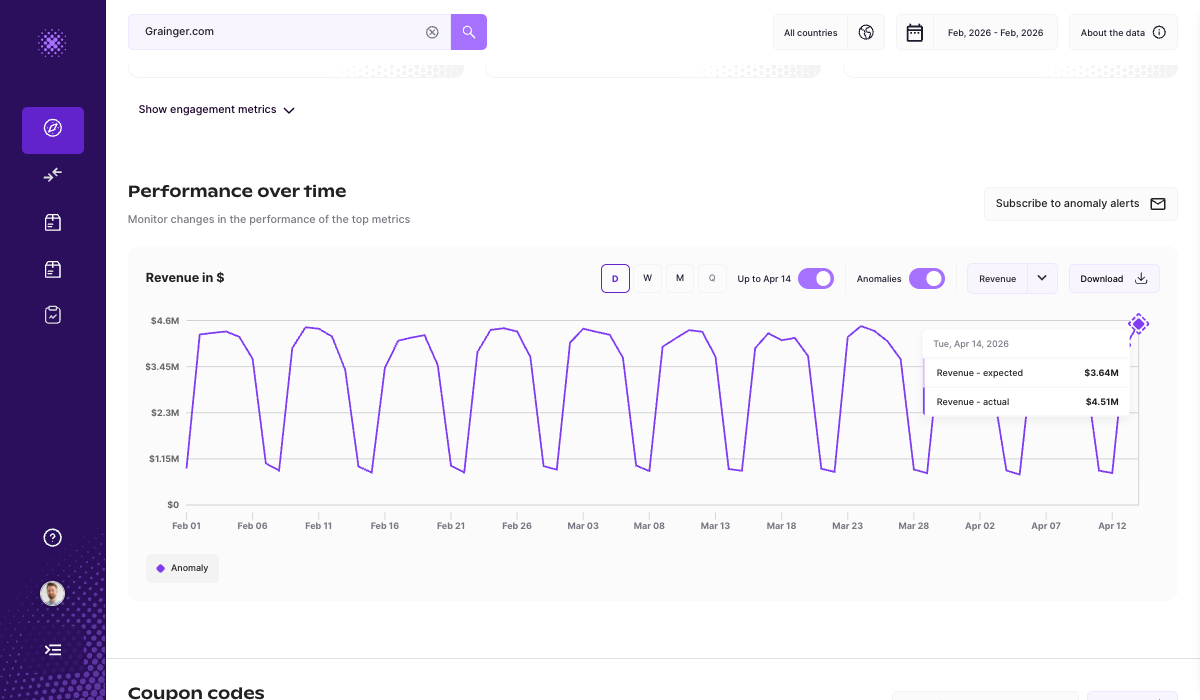Screen dimensions: 1200x700
Task: Switch to Weekly granularity with W
Action: click(x=647, y=278)
